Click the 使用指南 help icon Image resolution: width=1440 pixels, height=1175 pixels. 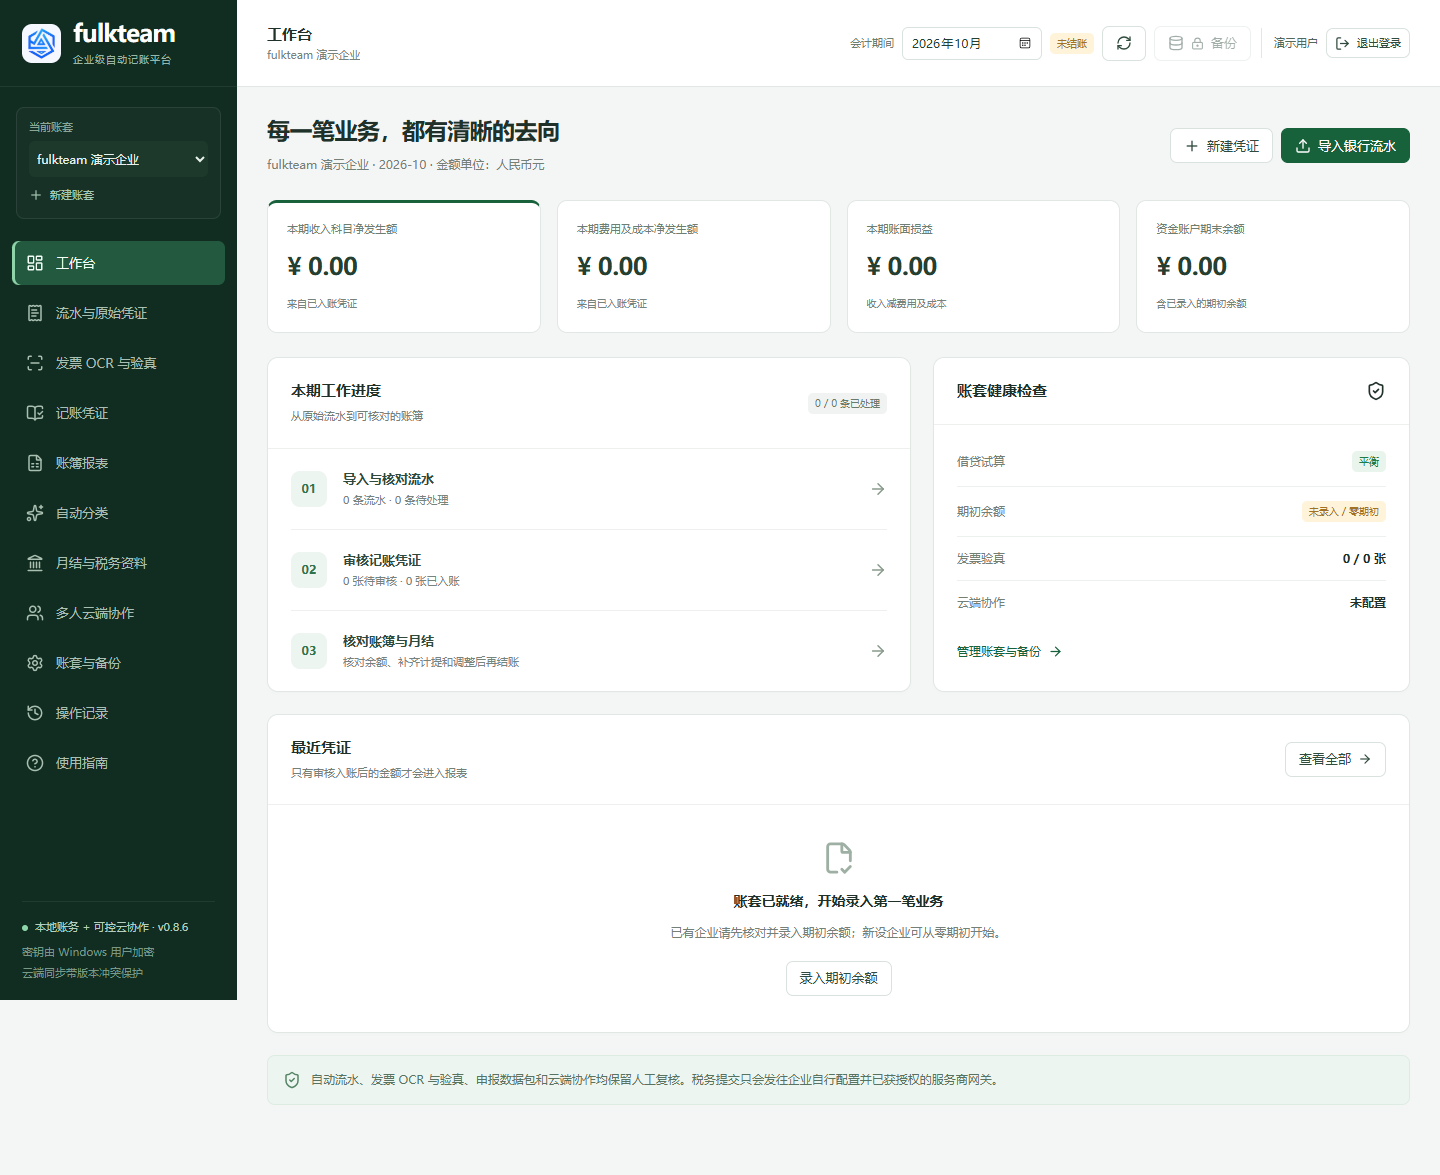[35, 763]
